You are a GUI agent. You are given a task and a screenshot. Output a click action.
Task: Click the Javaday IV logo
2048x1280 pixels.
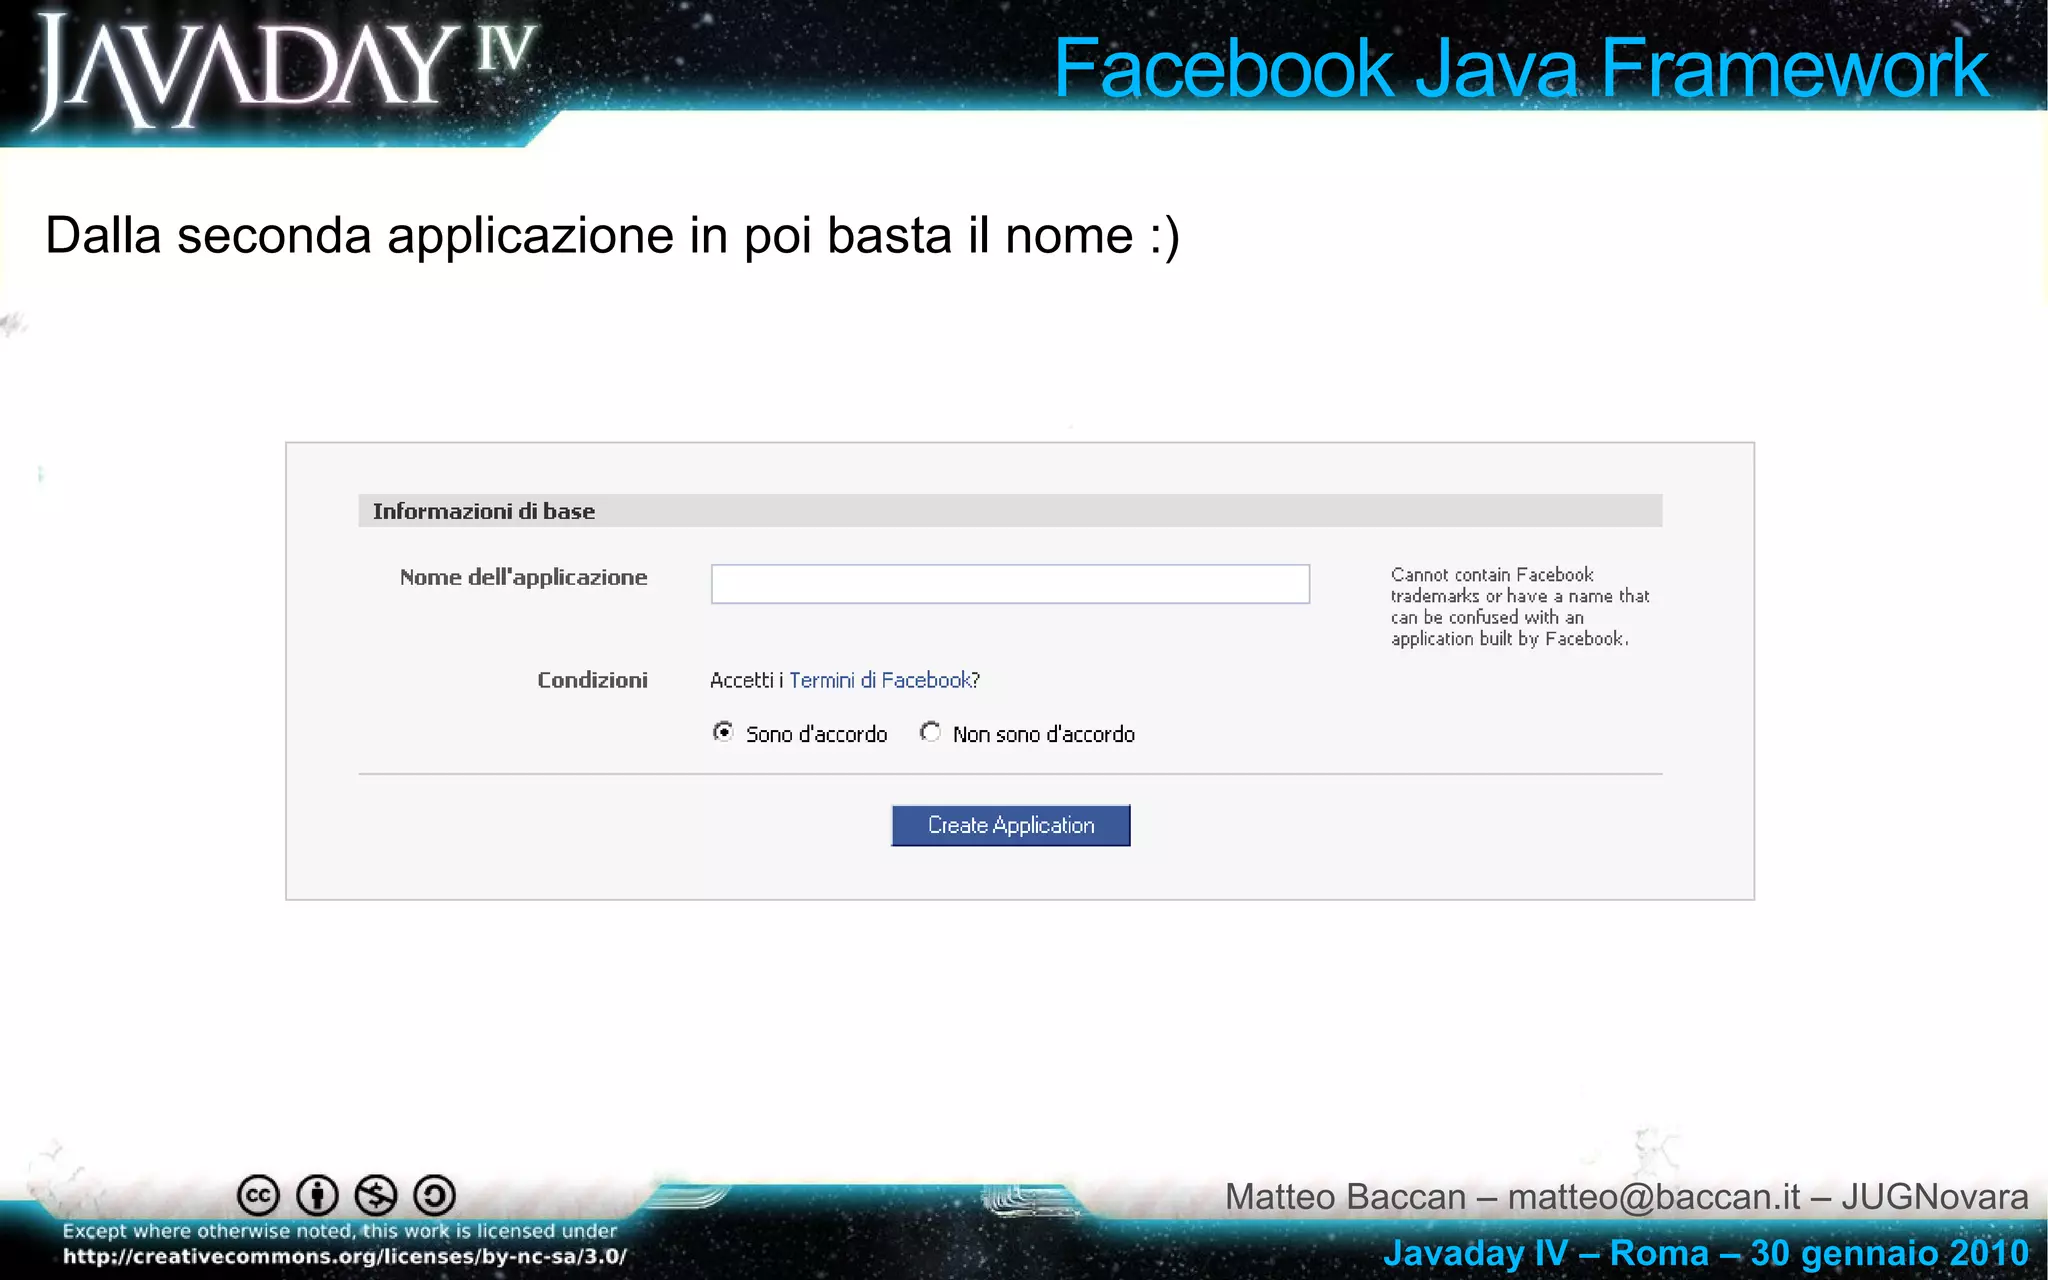coord(285,70)
